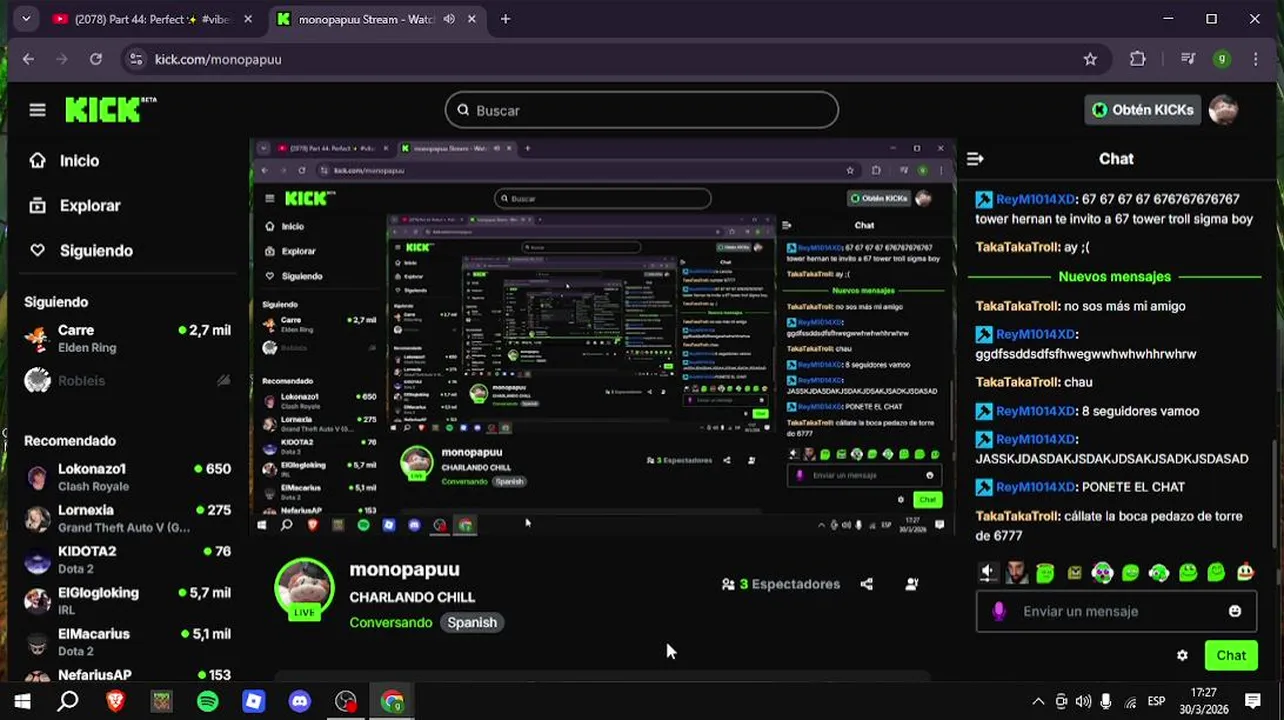Open the system volume control
The width and height of the screenshot is (1284, 720).
pos(1083,702)
